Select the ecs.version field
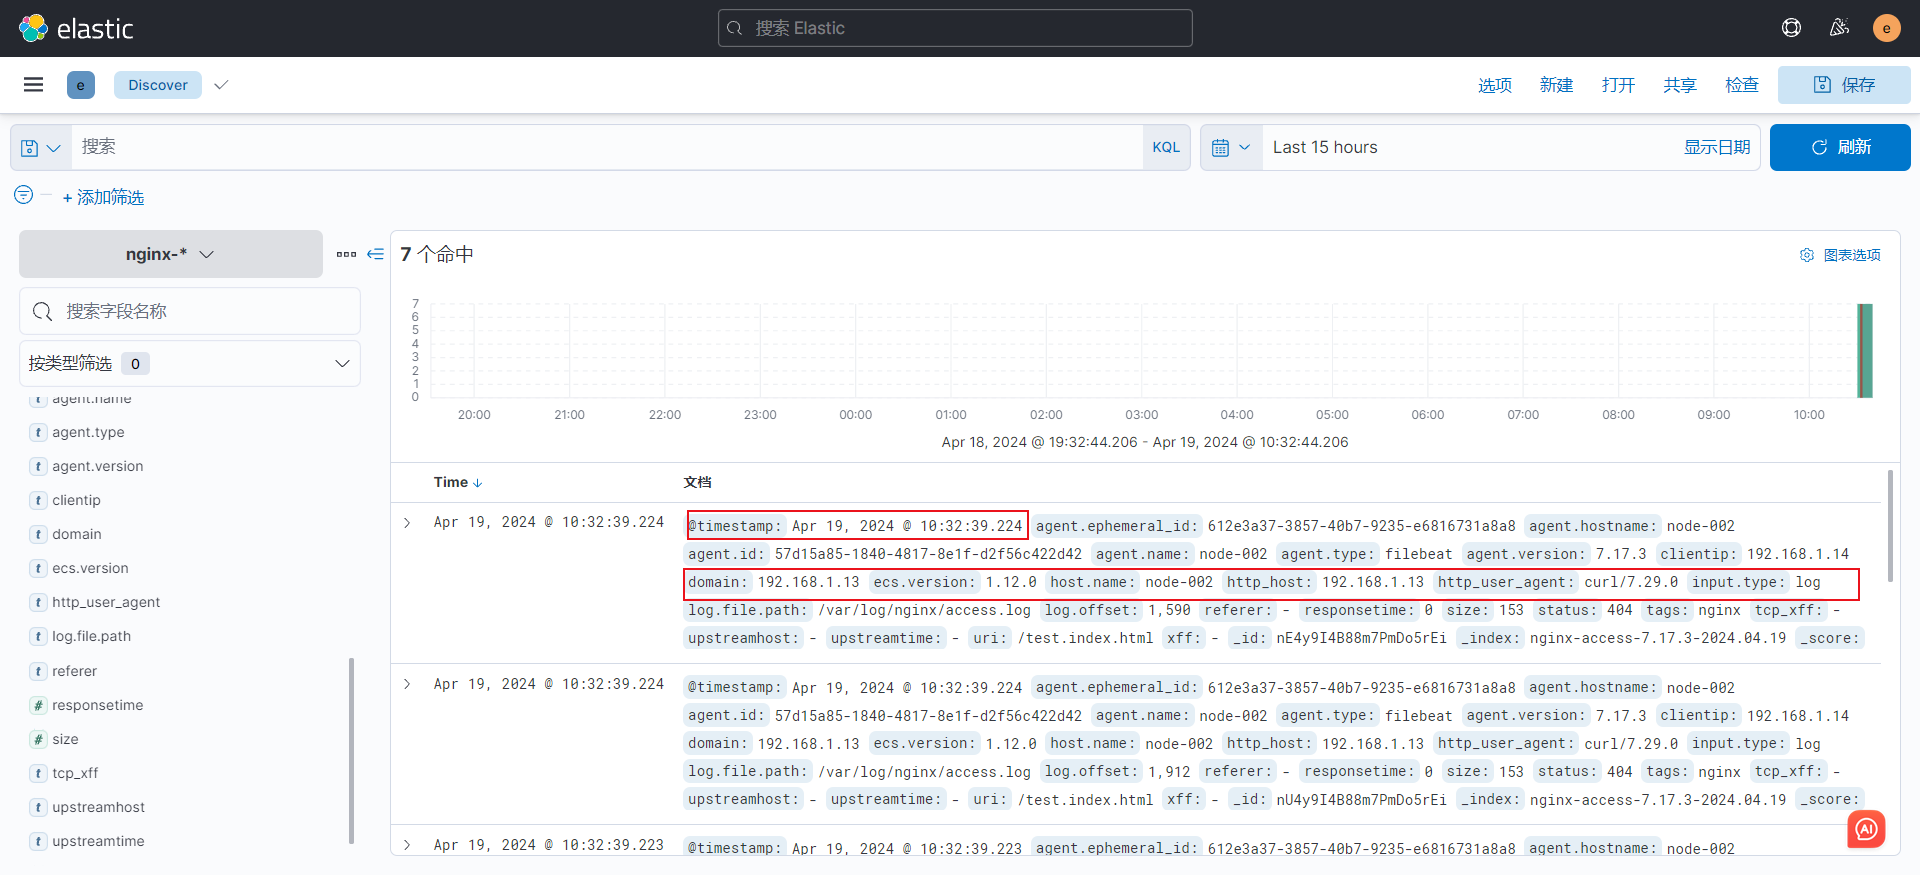The height and width of the screenshot is (875, 1920). click(x=90, y=568)
